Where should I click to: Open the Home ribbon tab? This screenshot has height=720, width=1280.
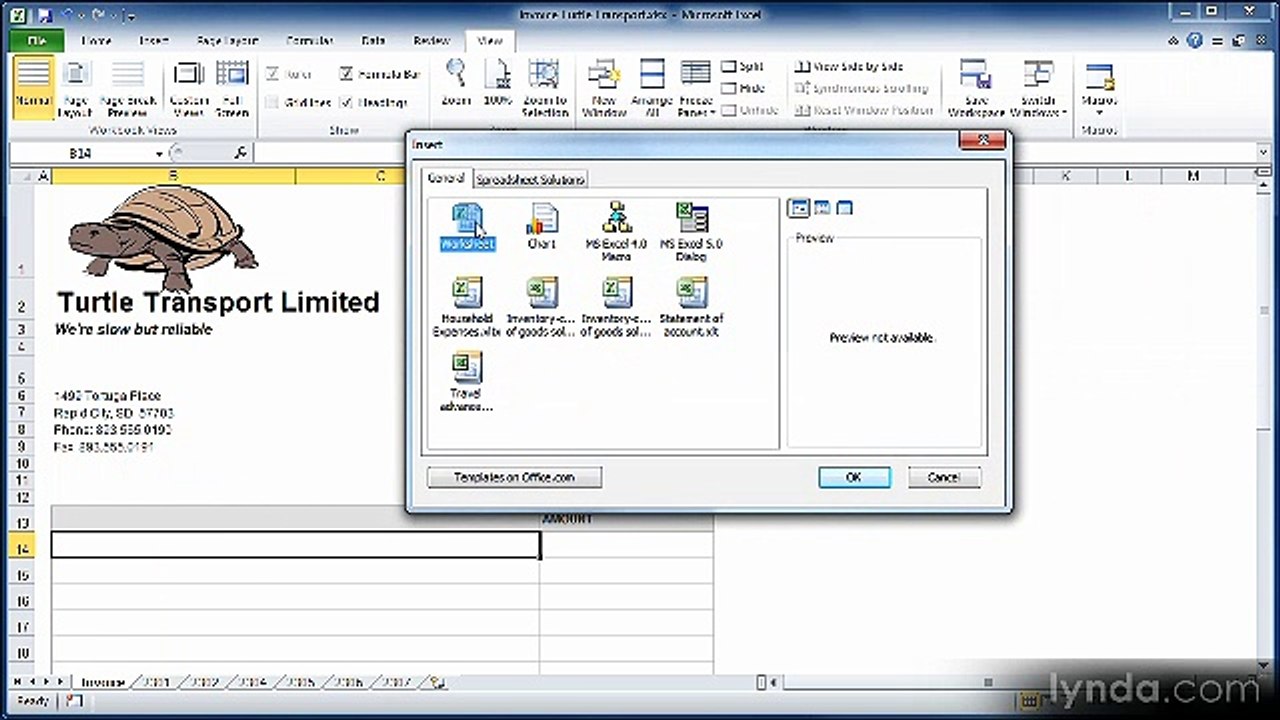[x=96, y=41]
